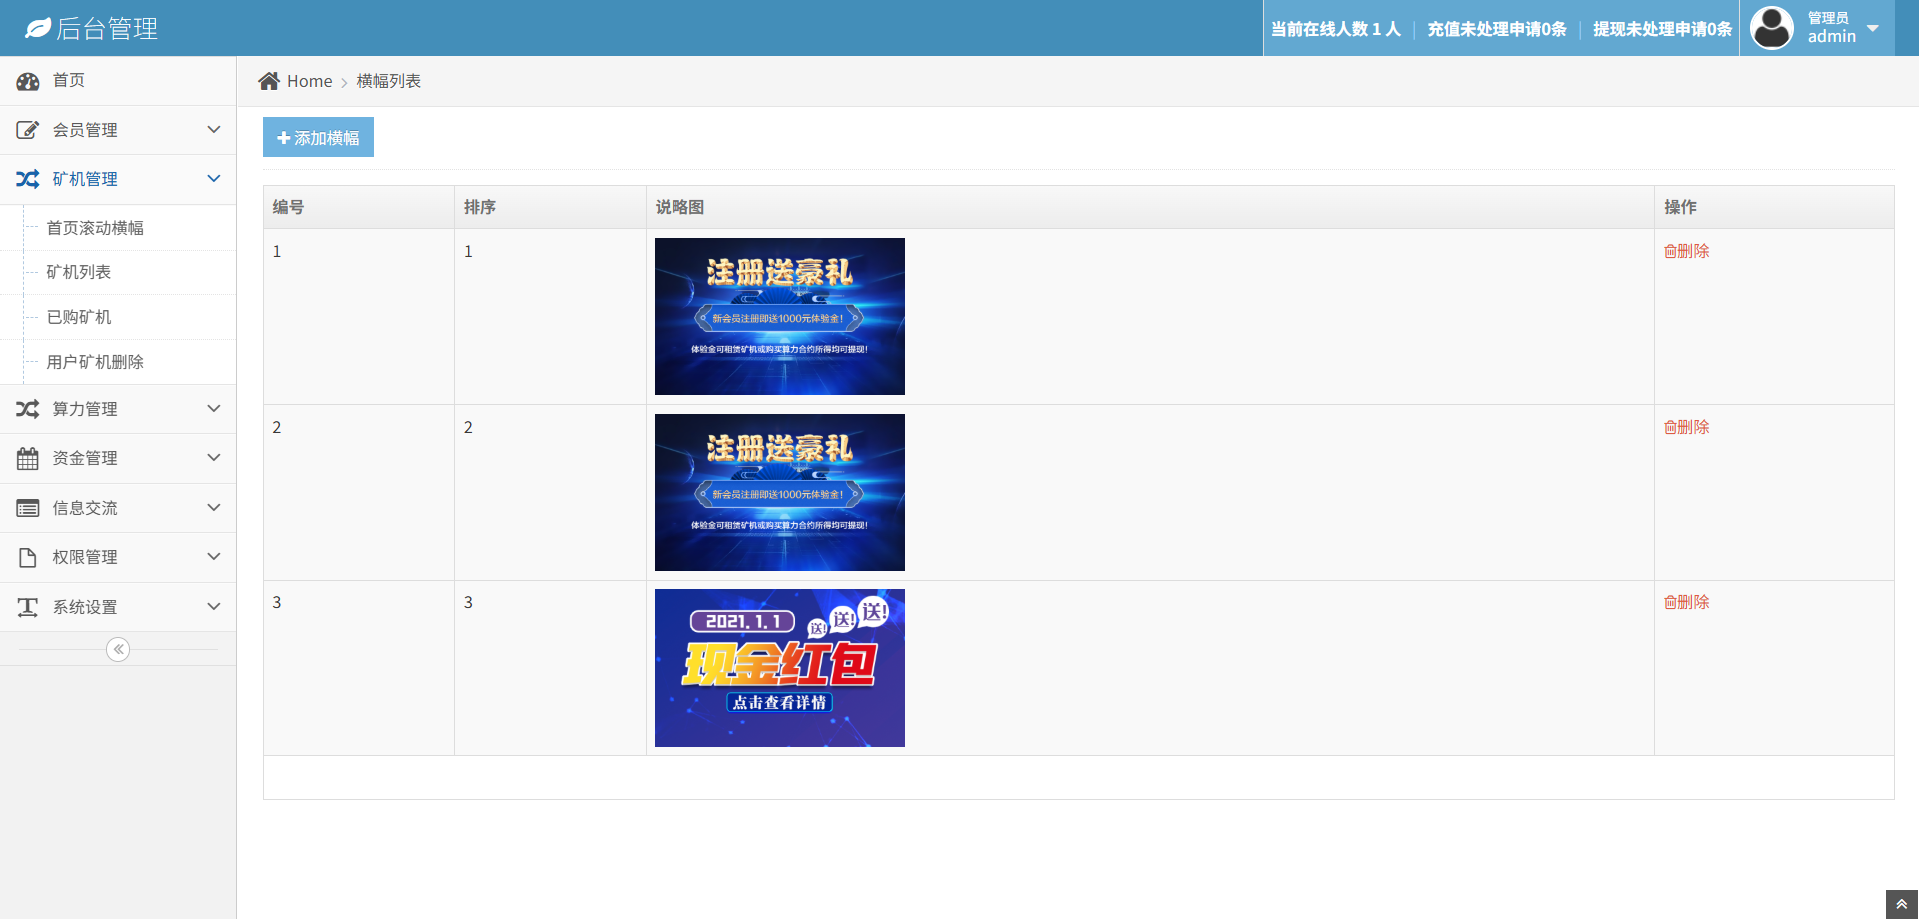The height and width of the screenshot is (919, 1919).
Task: Click the text icon beside 系统设置
Action: pos(28,607)
